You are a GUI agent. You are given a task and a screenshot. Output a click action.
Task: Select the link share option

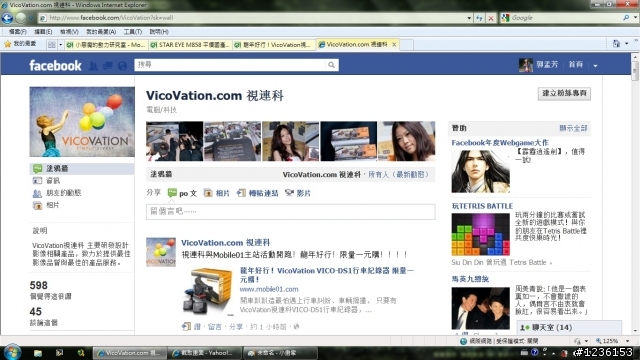258,193
